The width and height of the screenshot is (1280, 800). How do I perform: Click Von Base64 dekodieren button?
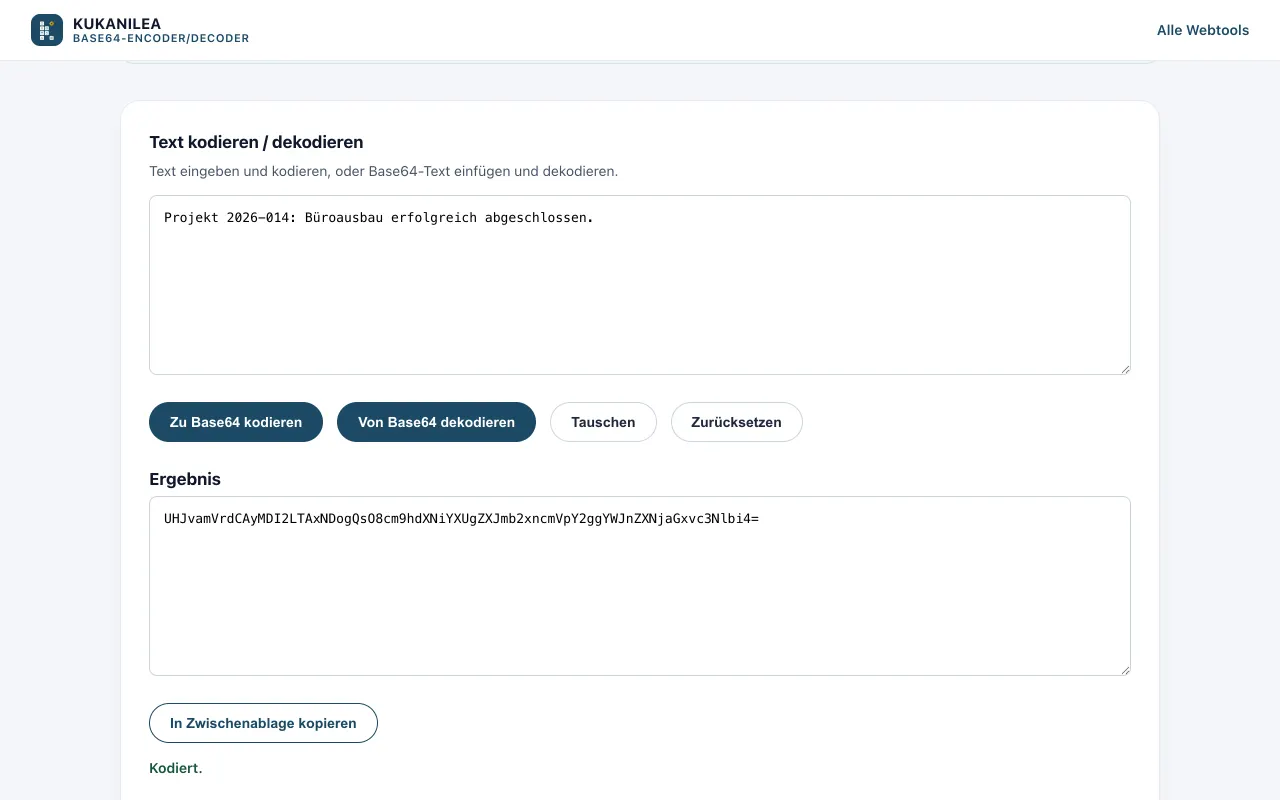436,422
